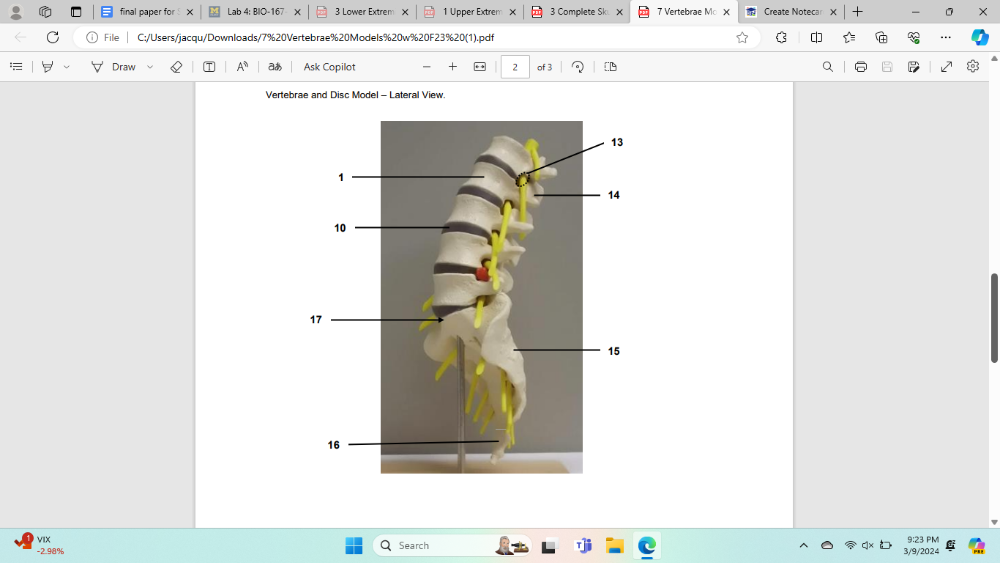Open the Find search magnifier in PDF toolbar

pyautogui.click(x=827, y=67)
